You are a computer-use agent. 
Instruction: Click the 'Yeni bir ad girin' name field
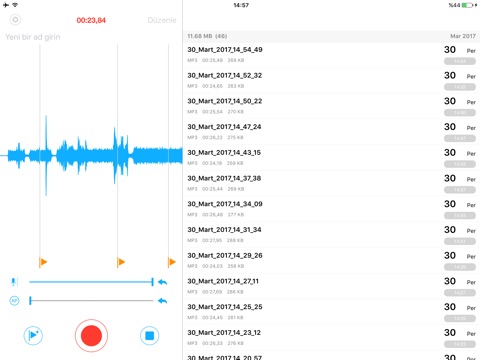tap(33, 37)
